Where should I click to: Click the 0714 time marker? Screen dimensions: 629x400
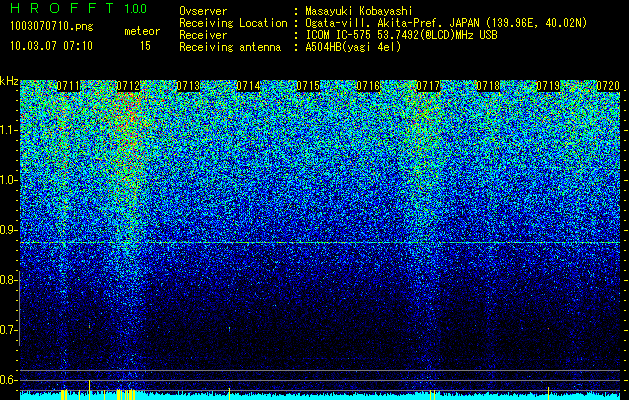pos(248,86)
